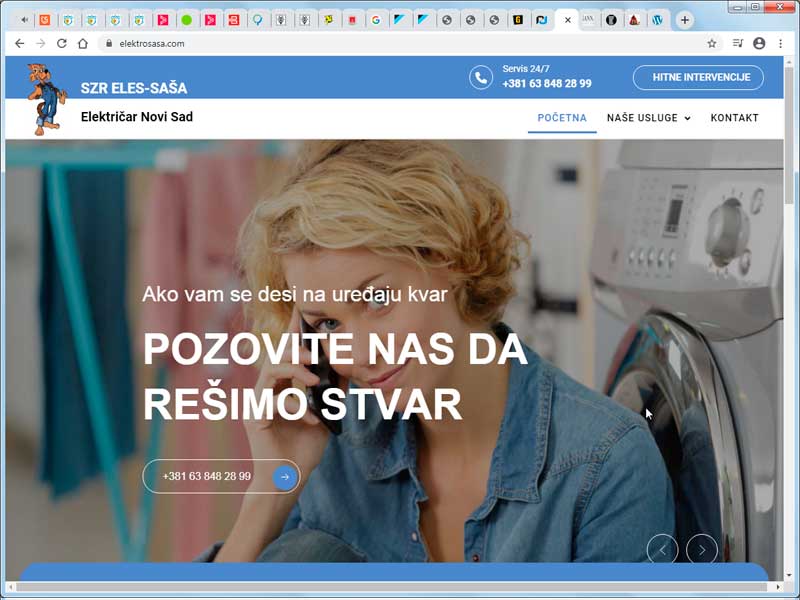Image resolution: width=800 pixels, height=600 pixels.
Task: Switch to the red triangle favicon tab
Action: (634, 20)
